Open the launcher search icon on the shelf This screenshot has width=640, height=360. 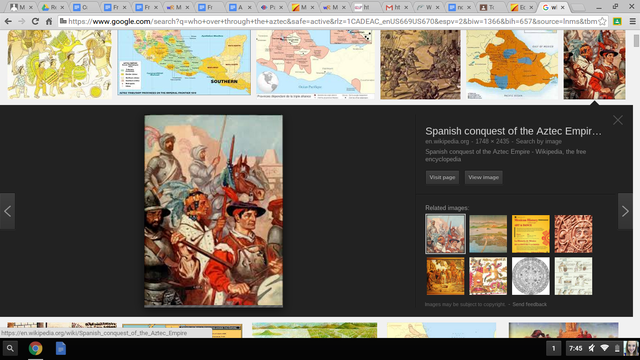coord(10,349)
